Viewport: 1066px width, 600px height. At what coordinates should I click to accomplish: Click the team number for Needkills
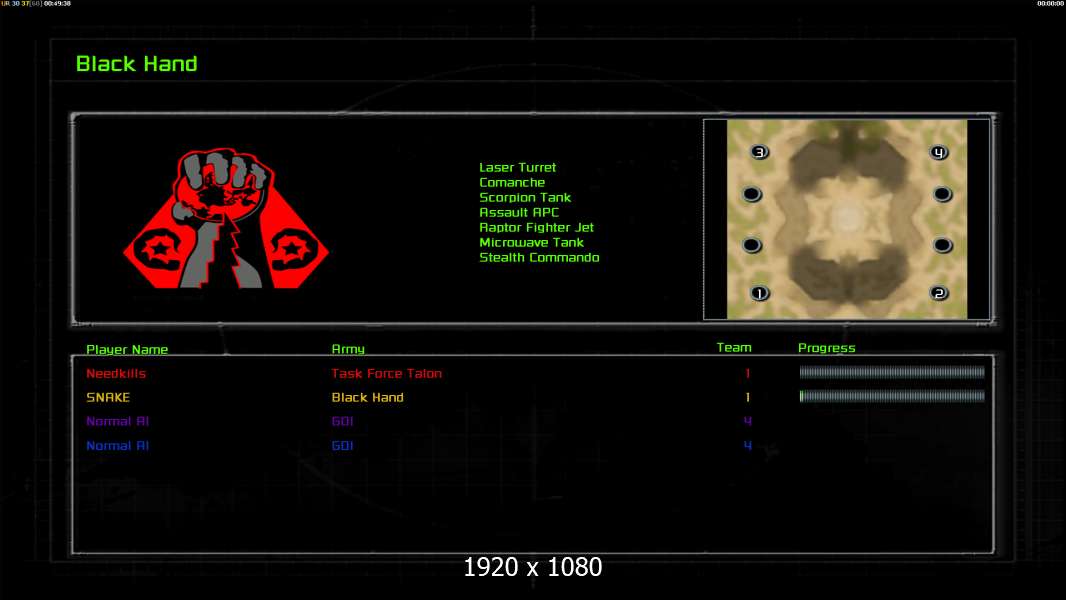coord(747,373)
